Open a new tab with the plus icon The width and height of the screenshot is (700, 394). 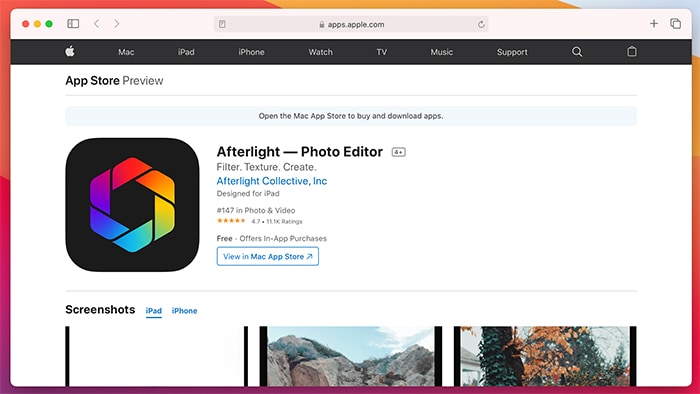pyautogui.click(x=654, y=24)
